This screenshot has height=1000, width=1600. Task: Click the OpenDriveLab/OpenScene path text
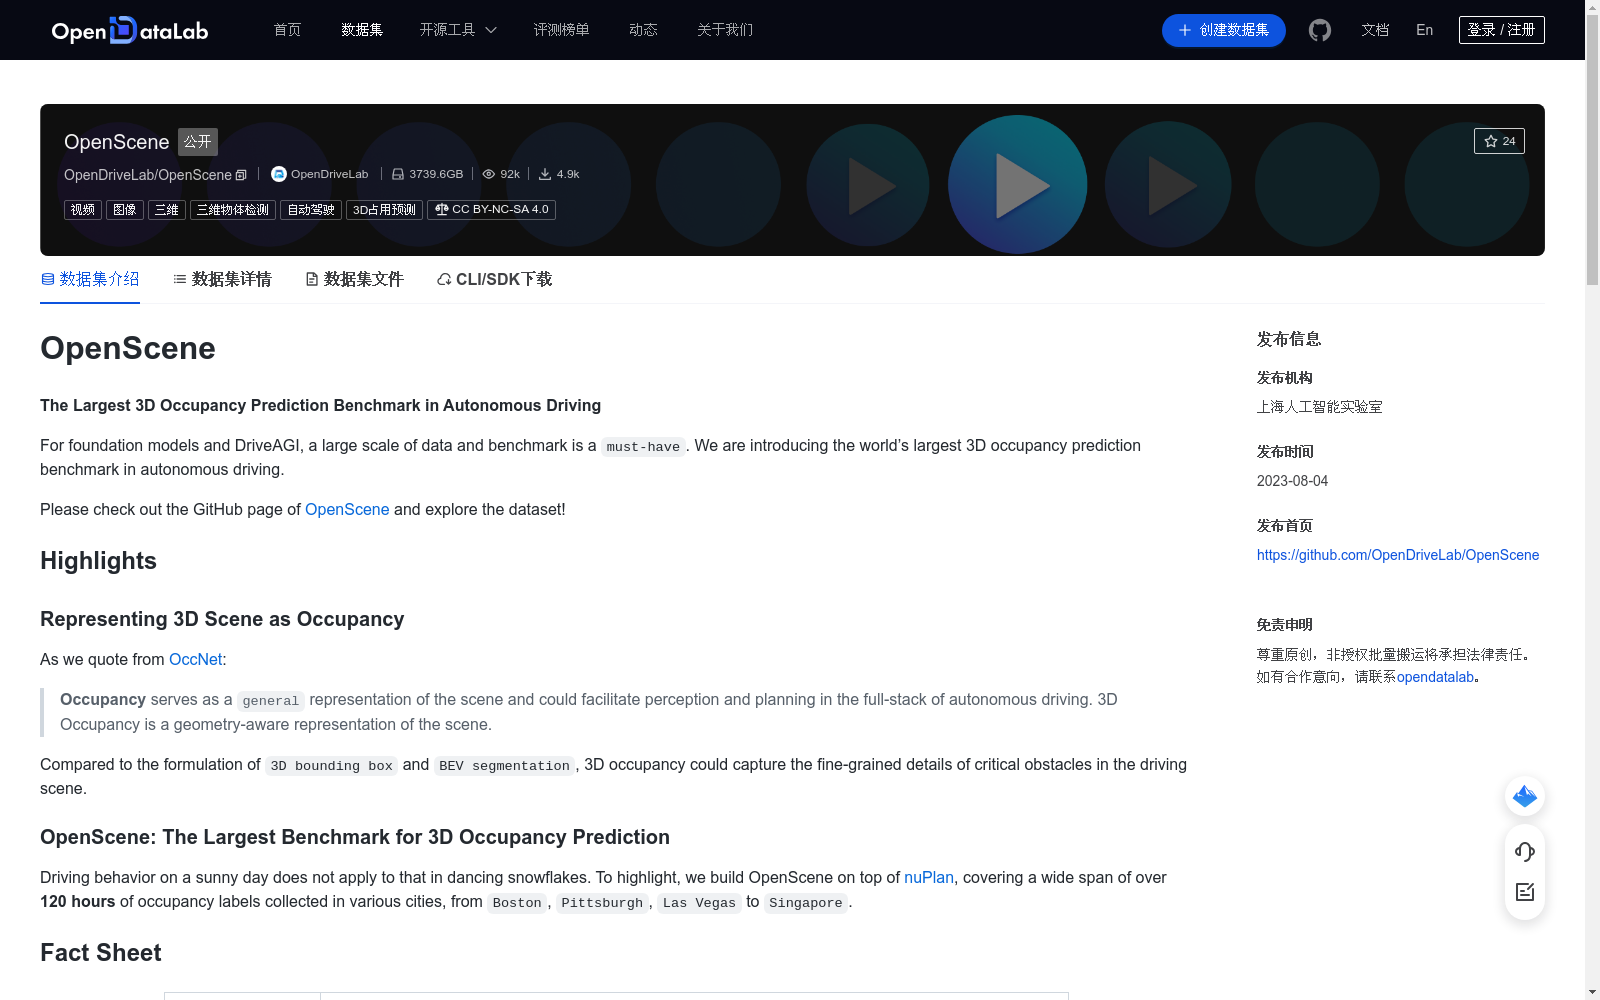(x=148, y=175)
